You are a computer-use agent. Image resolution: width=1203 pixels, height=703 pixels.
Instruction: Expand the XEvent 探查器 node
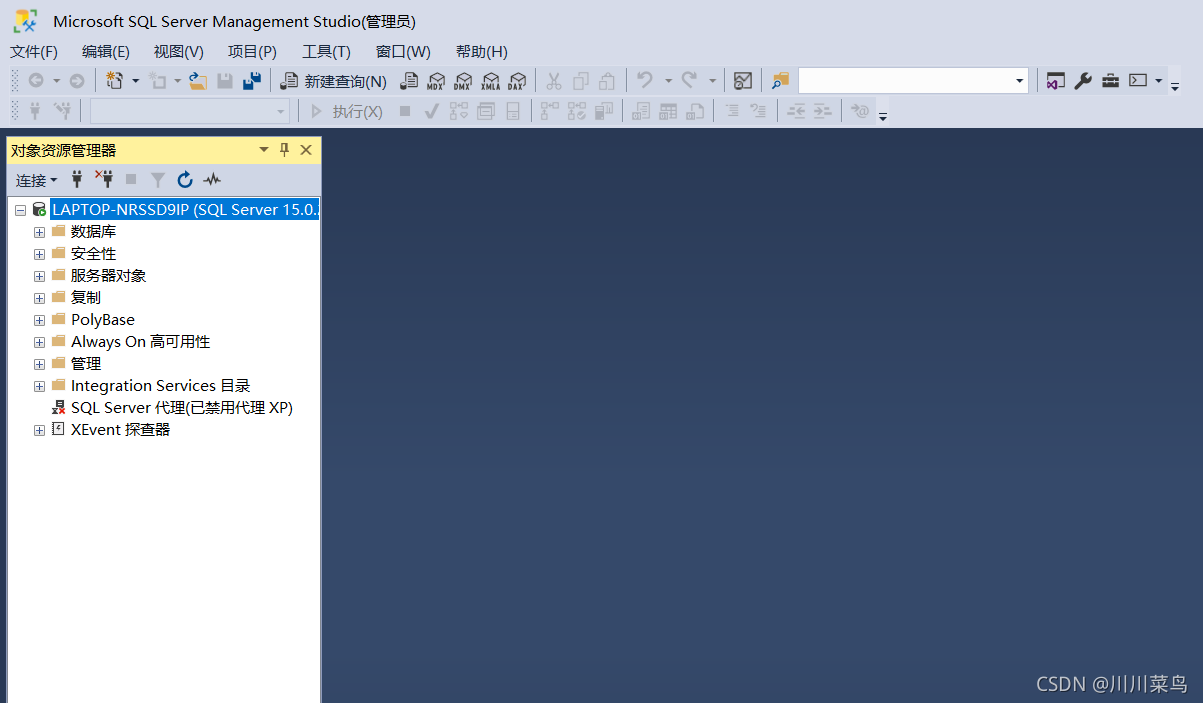coord(40,430)
